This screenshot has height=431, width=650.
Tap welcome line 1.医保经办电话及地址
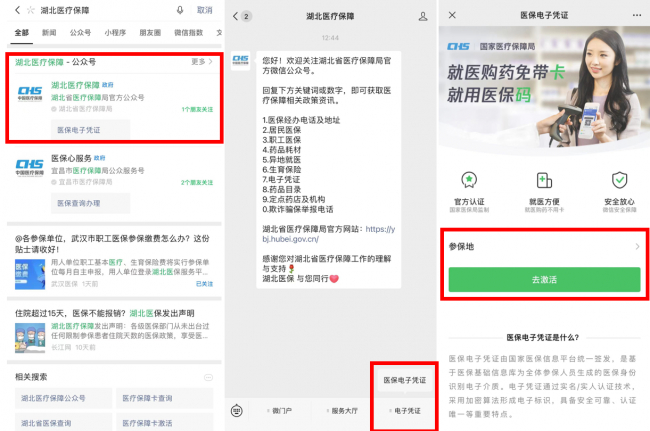(x=301, y=120)
